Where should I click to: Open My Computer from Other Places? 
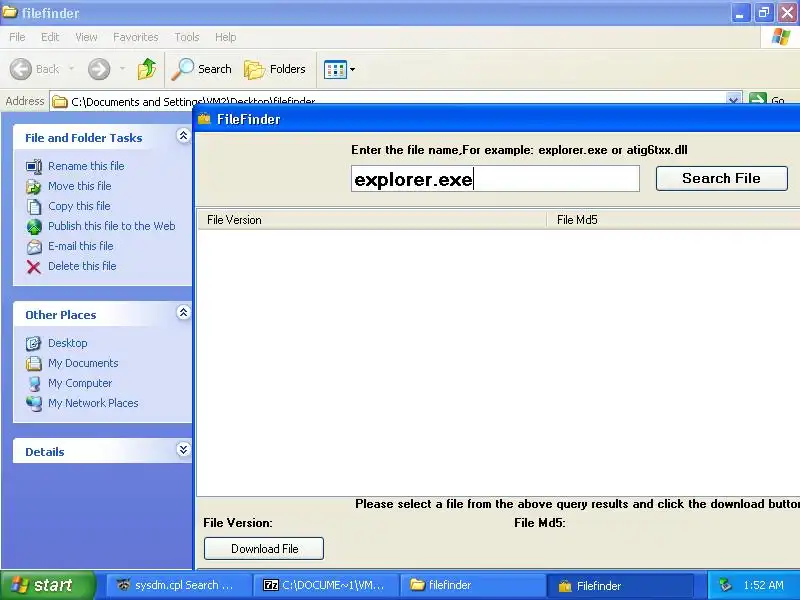pyautogui.click(x=80, y=383)
